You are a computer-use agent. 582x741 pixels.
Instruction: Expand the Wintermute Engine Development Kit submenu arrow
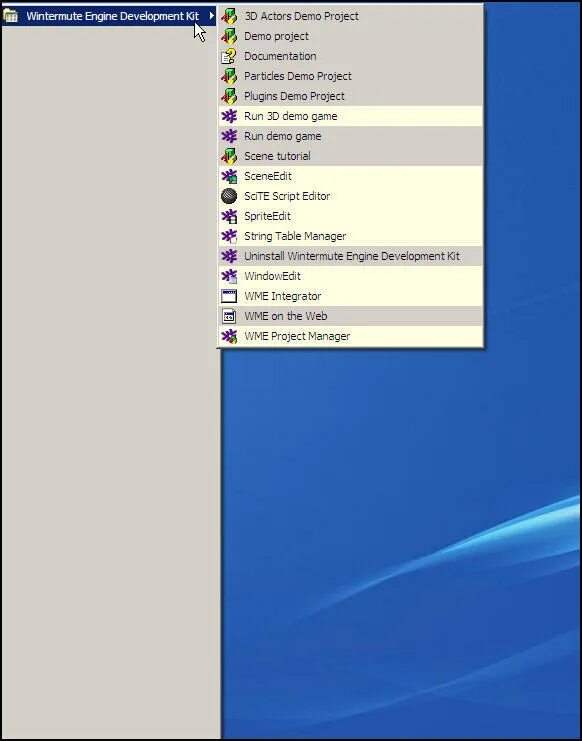point(212,16)
